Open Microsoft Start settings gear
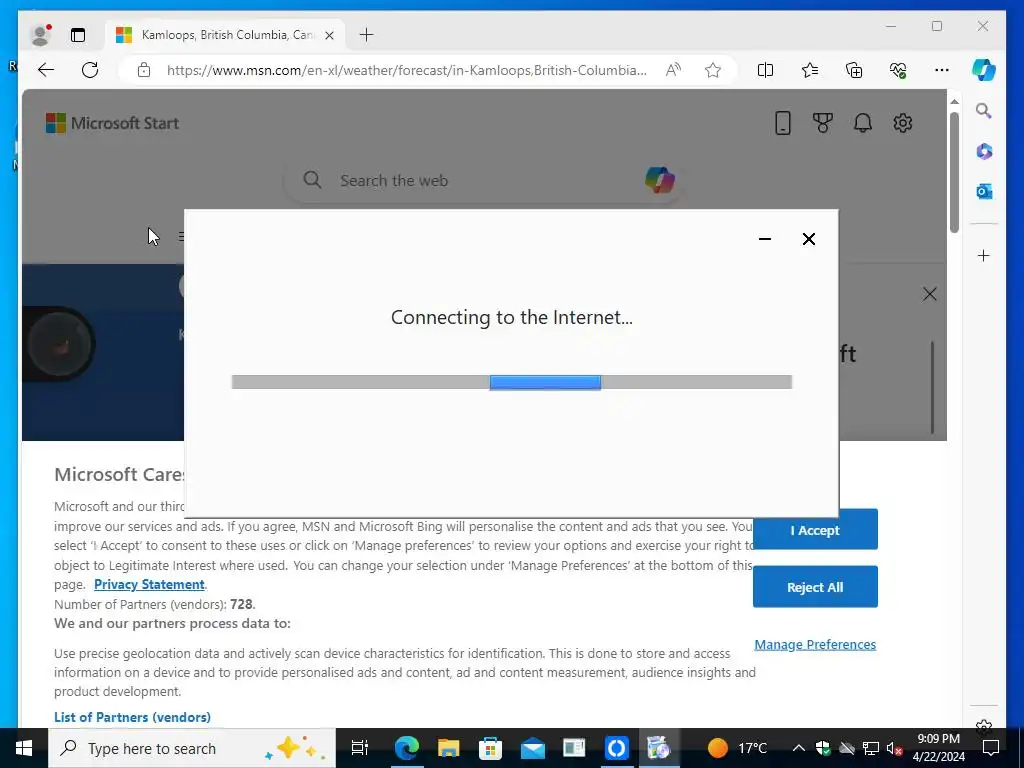1024x768 pixels. point(903,123)
